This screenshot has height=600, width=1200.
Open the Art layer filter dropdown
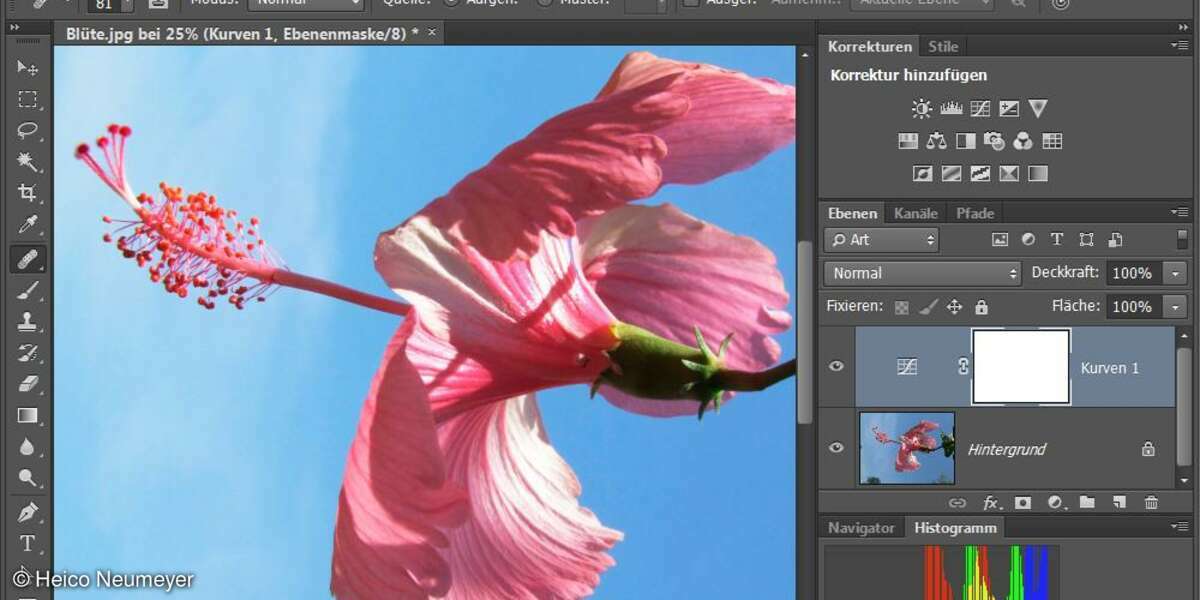pyautogui.click(x=881, y=240)
